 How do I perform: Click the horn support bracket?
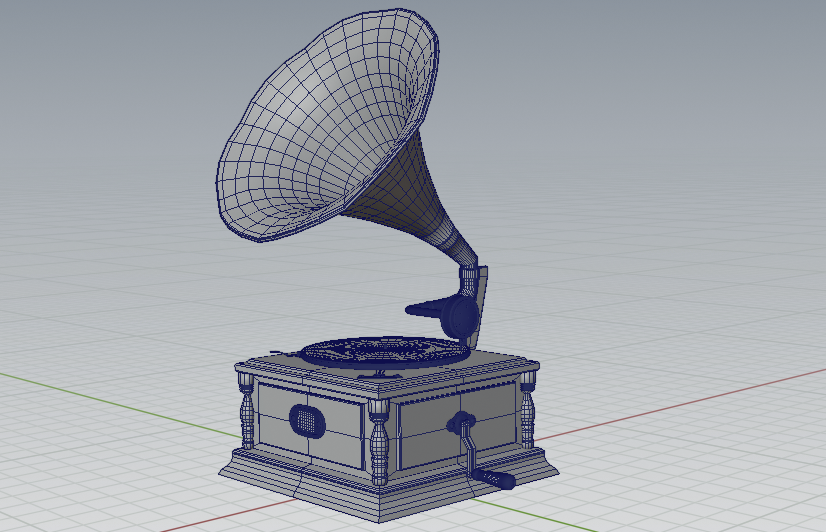tap(478, 300)
